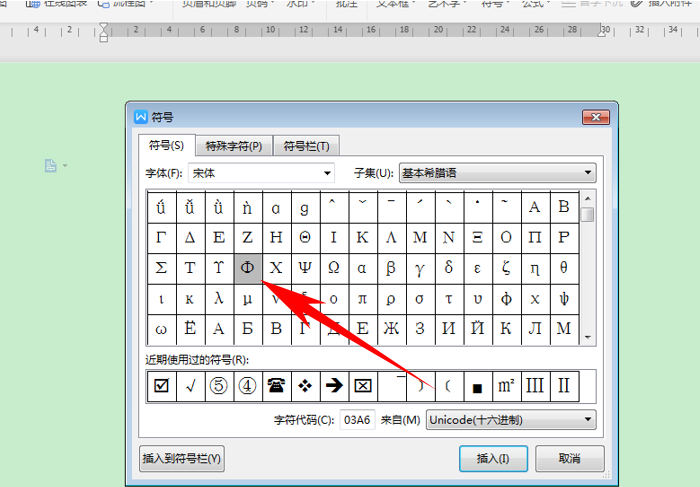Viewport: 700px width, 487px height.
Task: Pick the capital Delta Δ symbol
Action: [x=190, y=237]
